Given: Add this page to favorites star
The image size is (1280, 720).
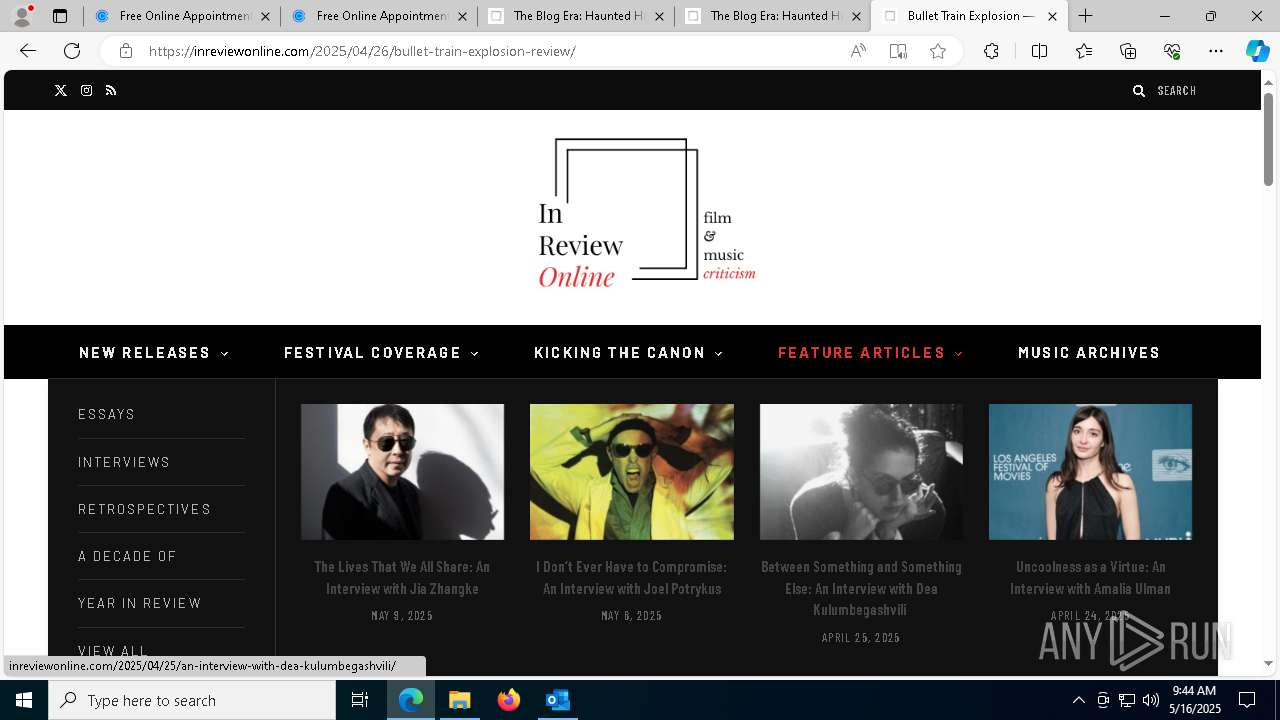Looking at the screenshot, I should (x=938, y=51).
